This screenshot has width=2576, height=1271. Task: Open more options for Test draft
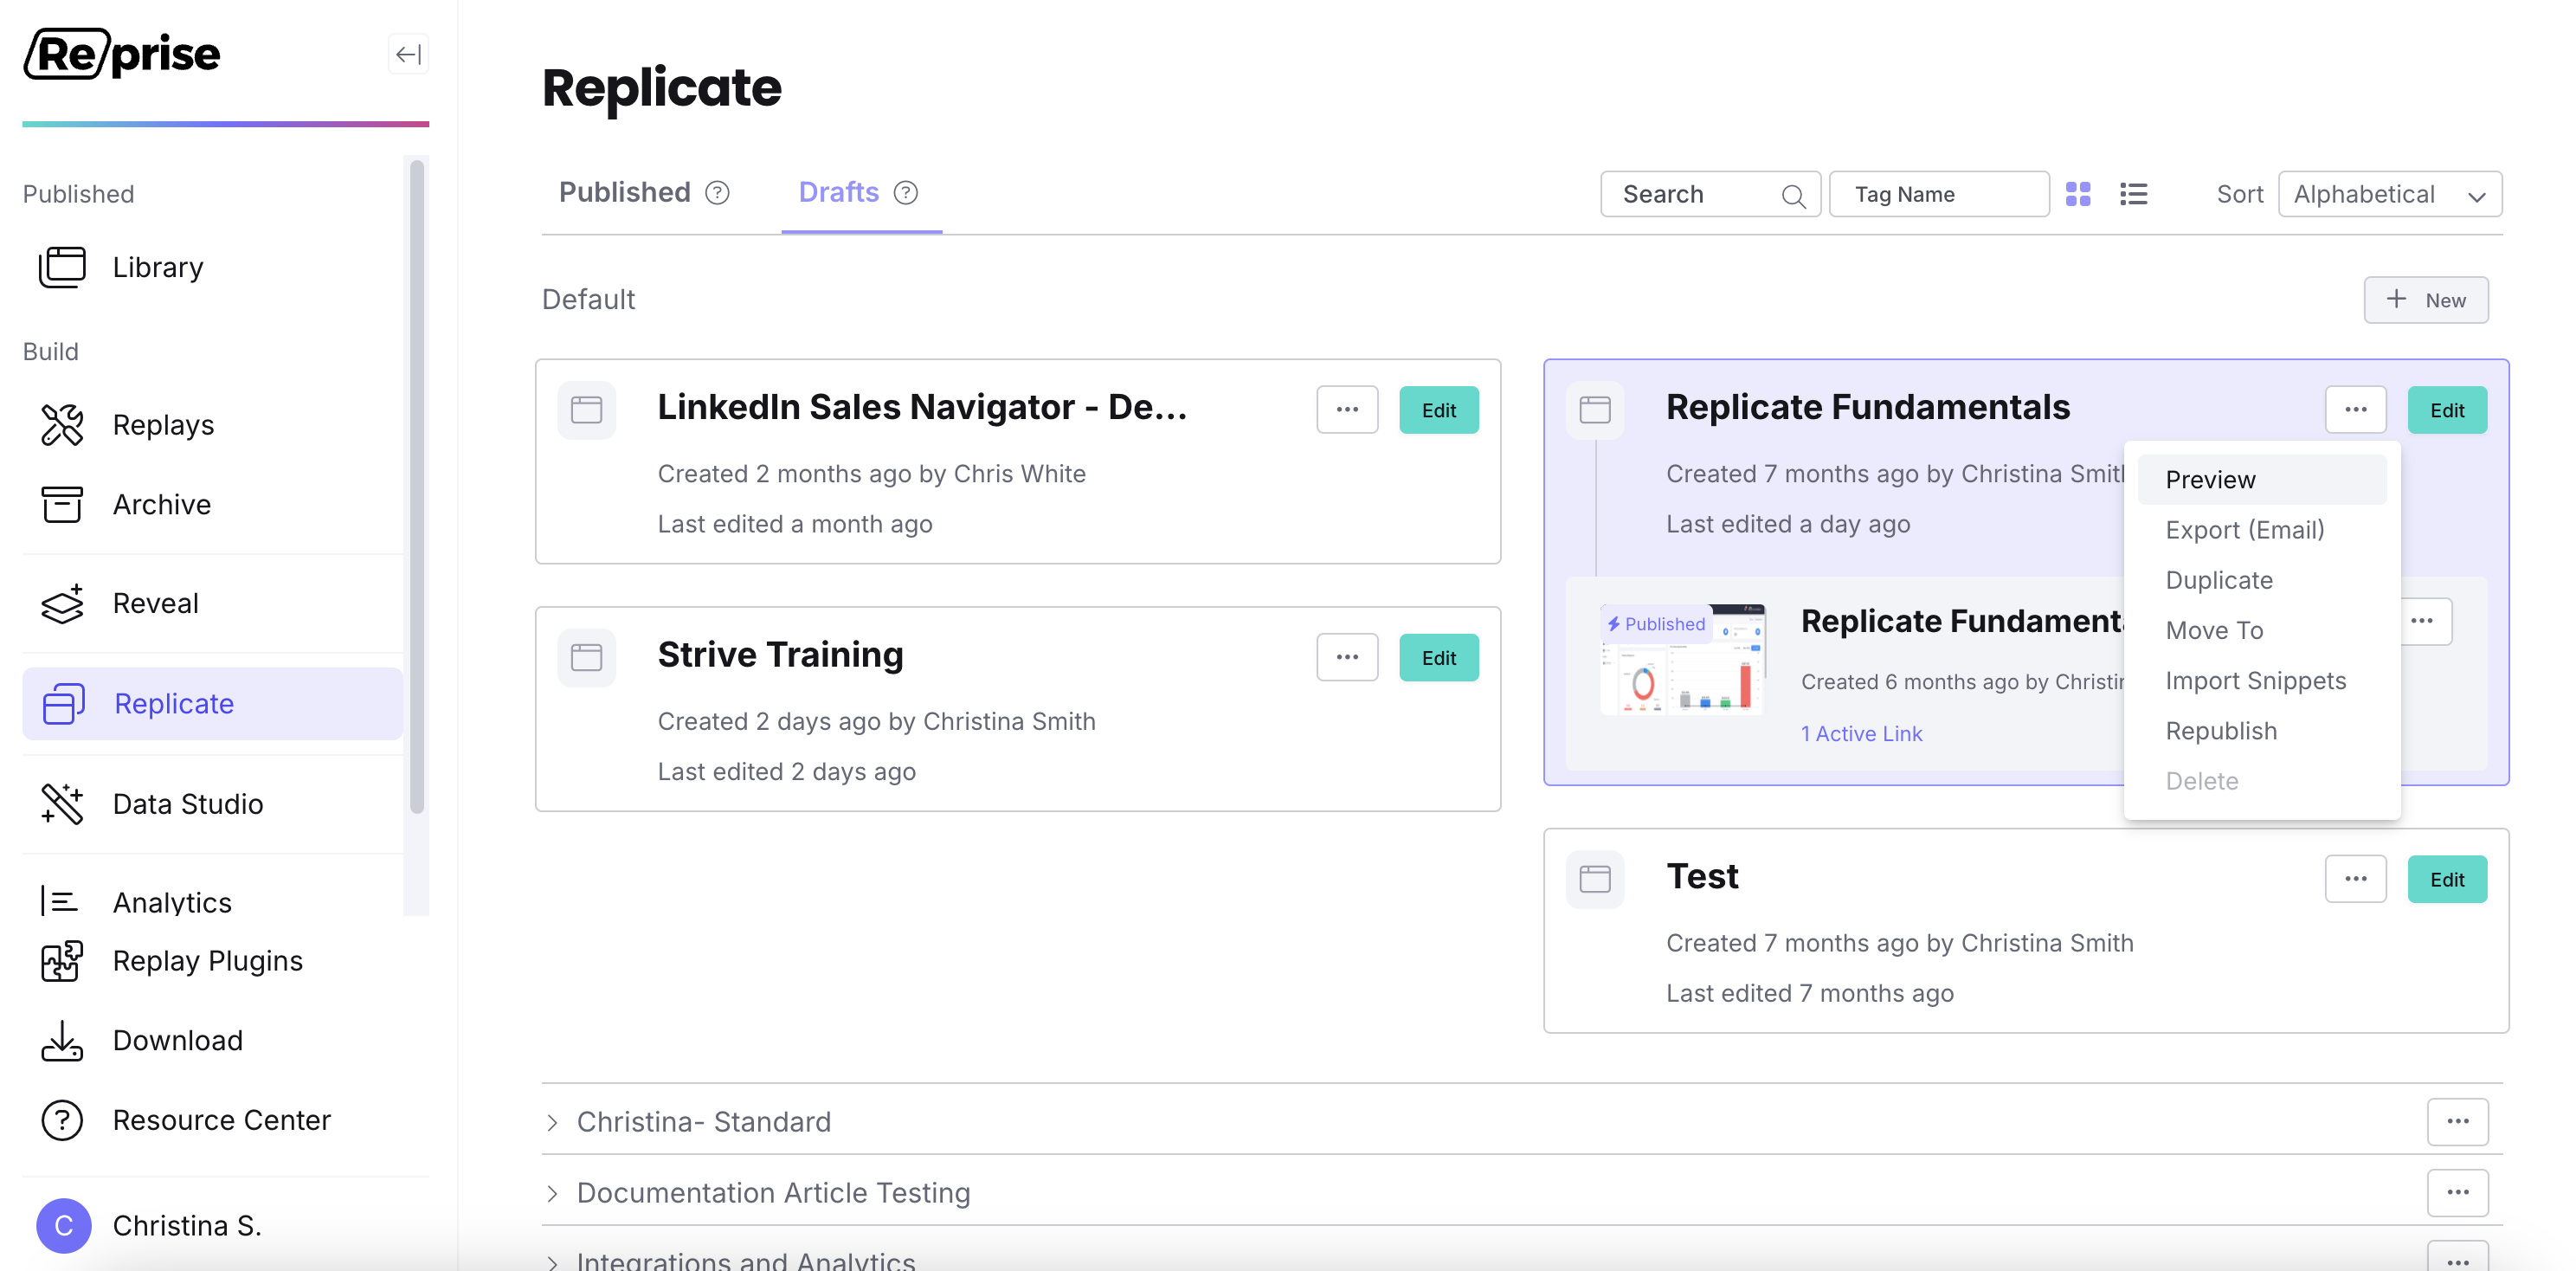coord(2356,879)
